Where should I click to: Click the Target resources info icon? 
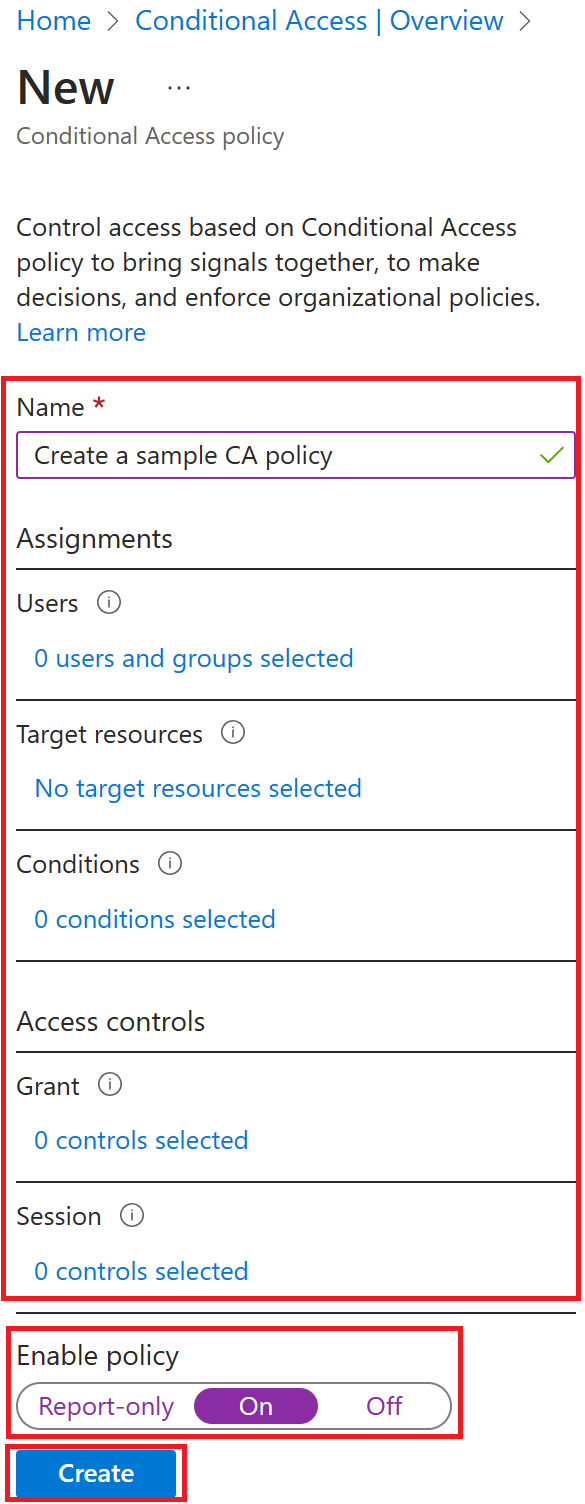pos(231,733)
